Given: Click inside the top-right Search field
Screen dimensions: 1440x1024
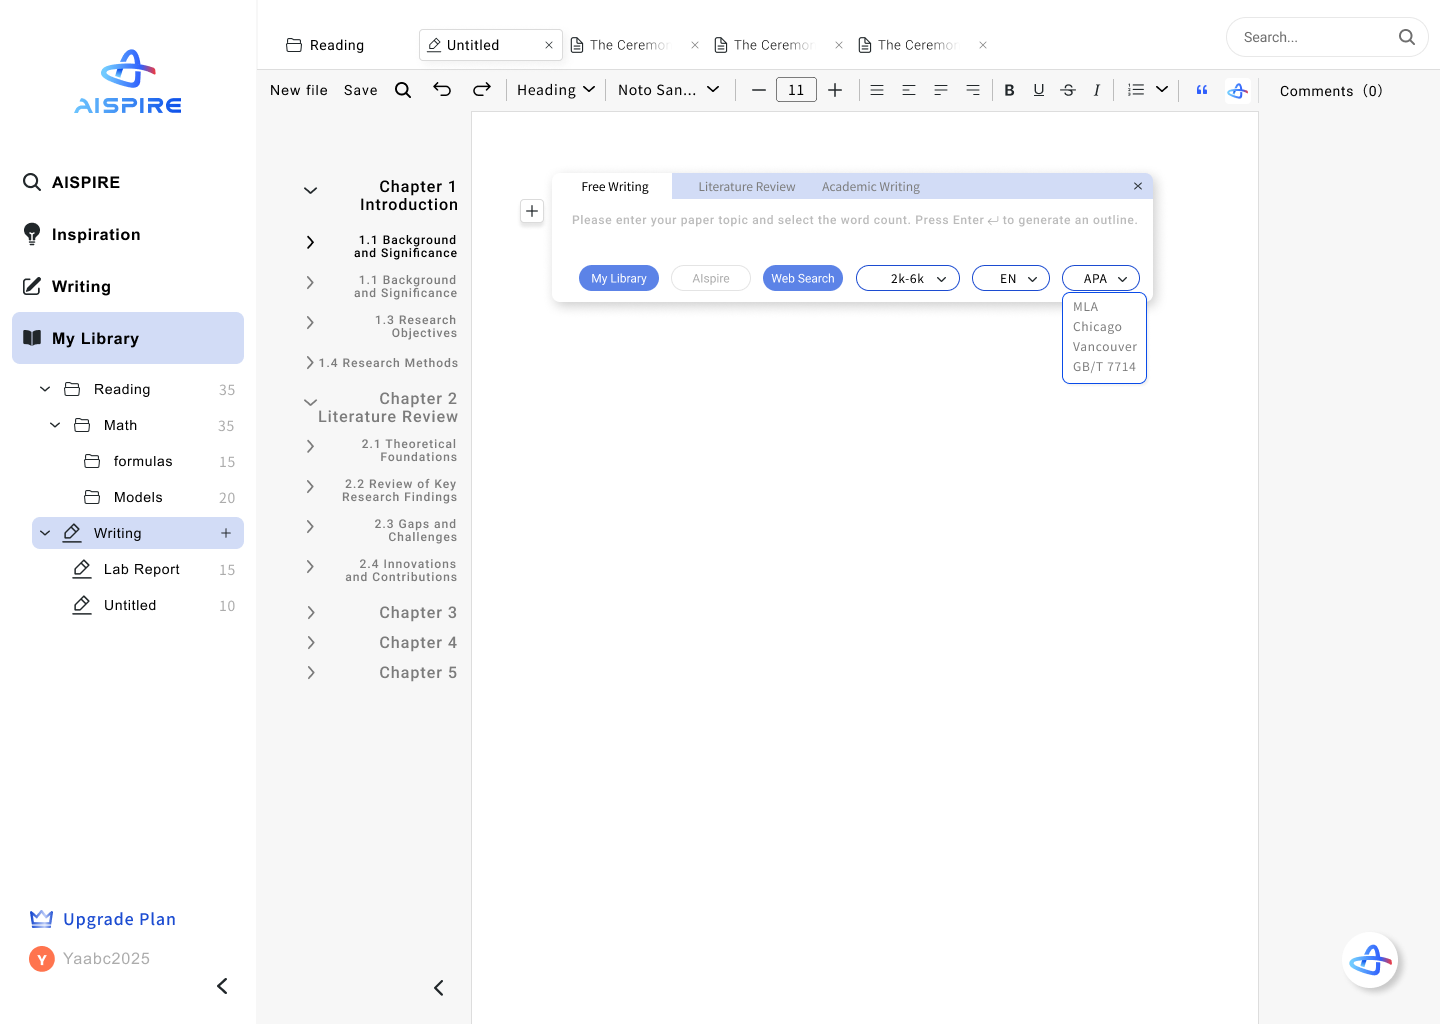Looking at the screenshot, I should click(1320, 37).
